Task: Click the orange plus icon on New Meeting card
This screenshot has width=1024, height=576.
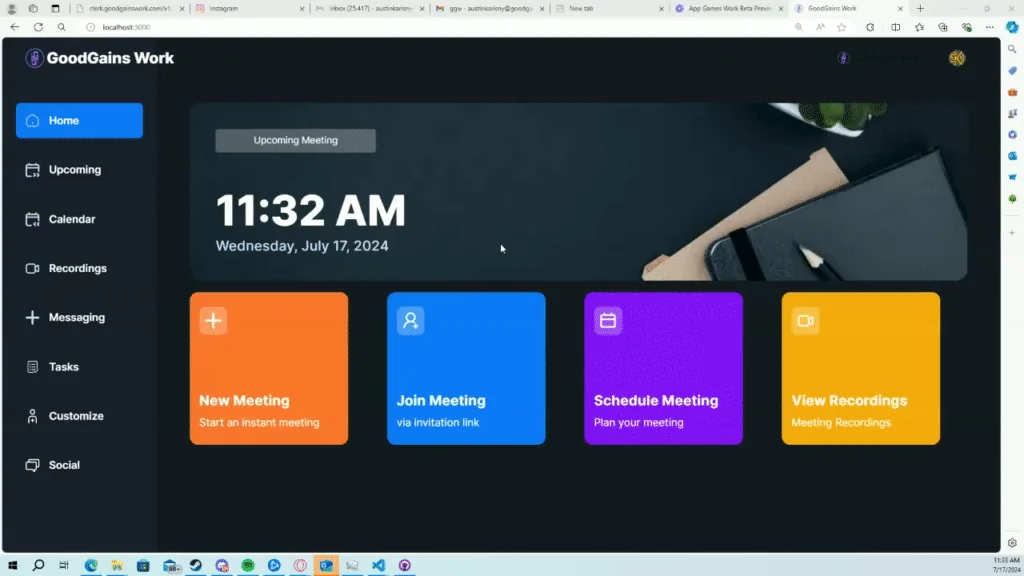Action: click(x=212, y=321)
